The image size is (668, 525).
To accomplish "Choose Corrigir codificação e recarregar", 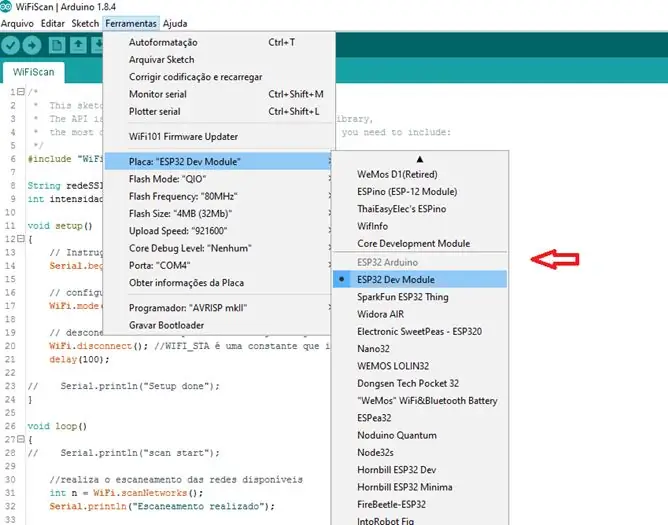I will (x=218, y=77).
